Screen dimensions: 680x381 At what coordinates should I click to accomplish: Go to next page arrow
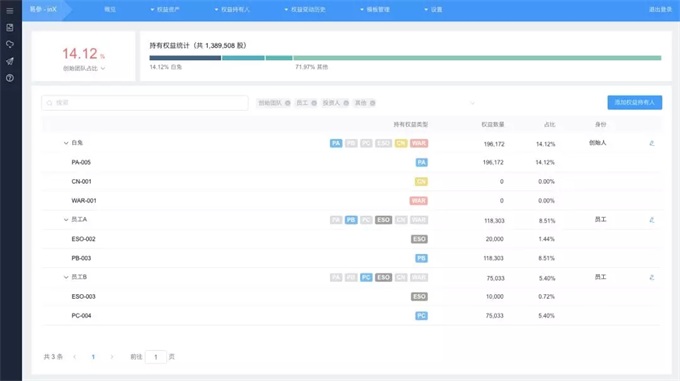(112, 357)
